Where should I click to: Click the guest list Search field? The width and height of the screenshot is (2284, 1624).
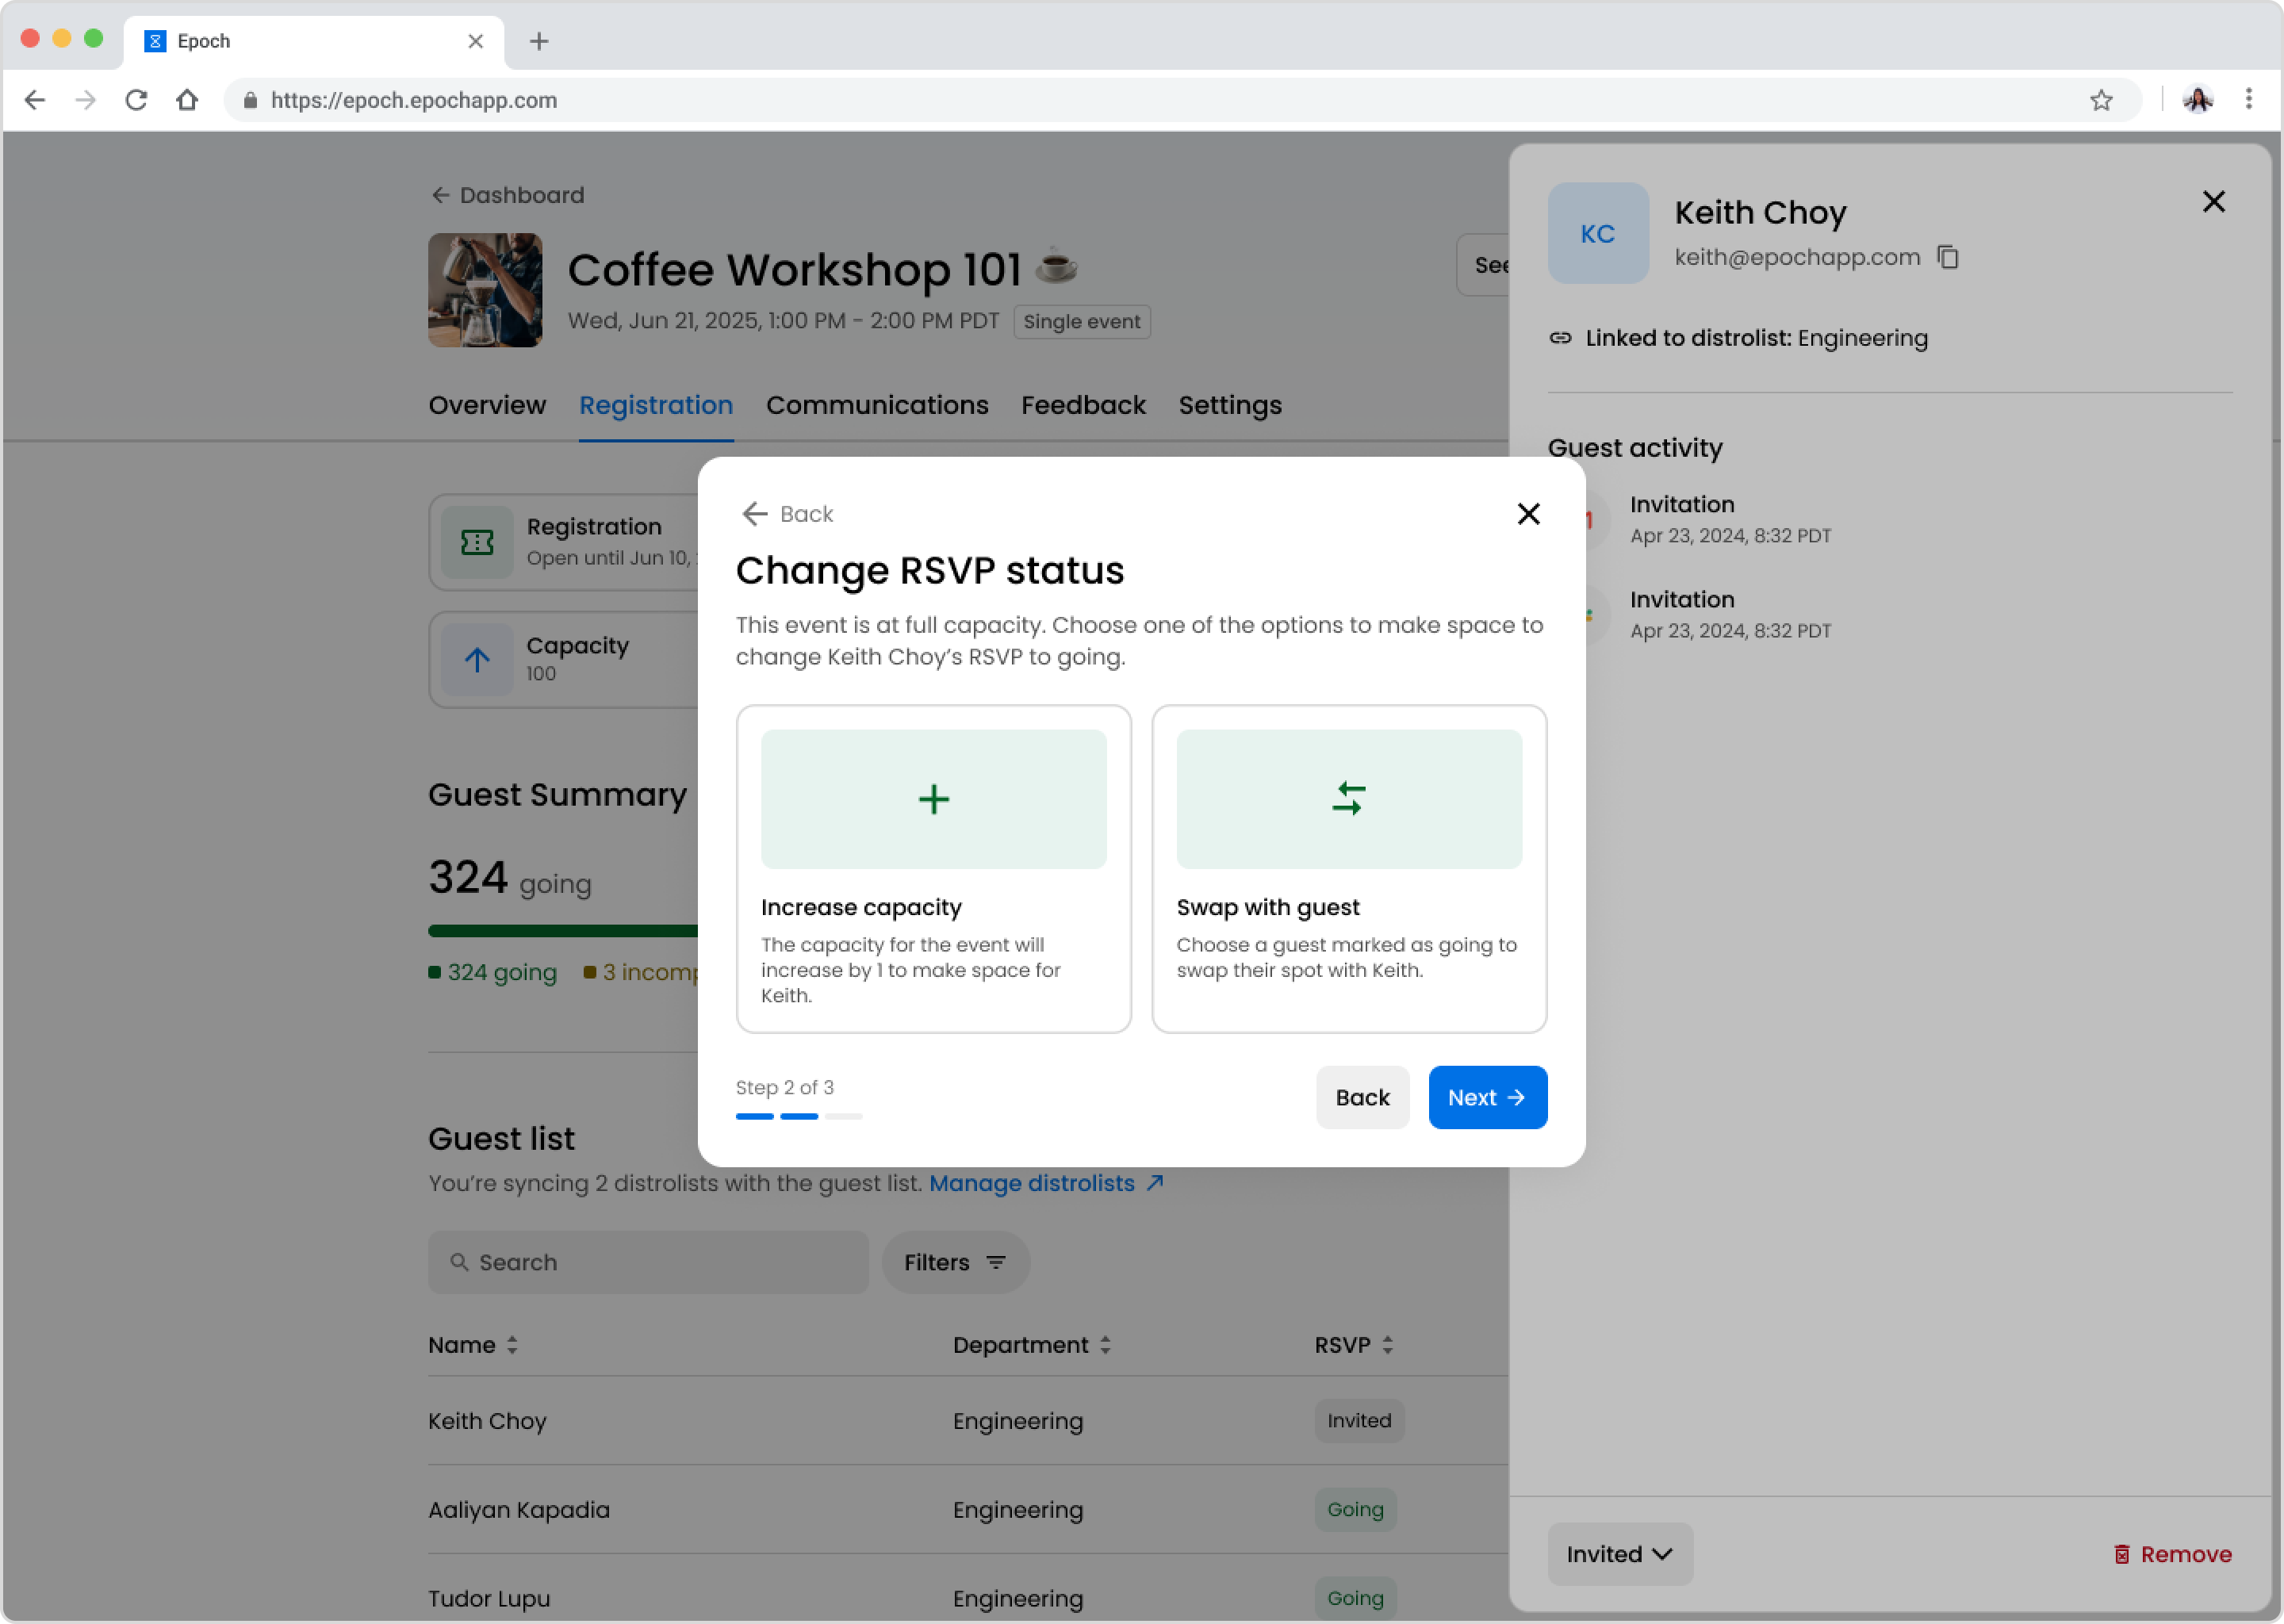coord(648,1262)
